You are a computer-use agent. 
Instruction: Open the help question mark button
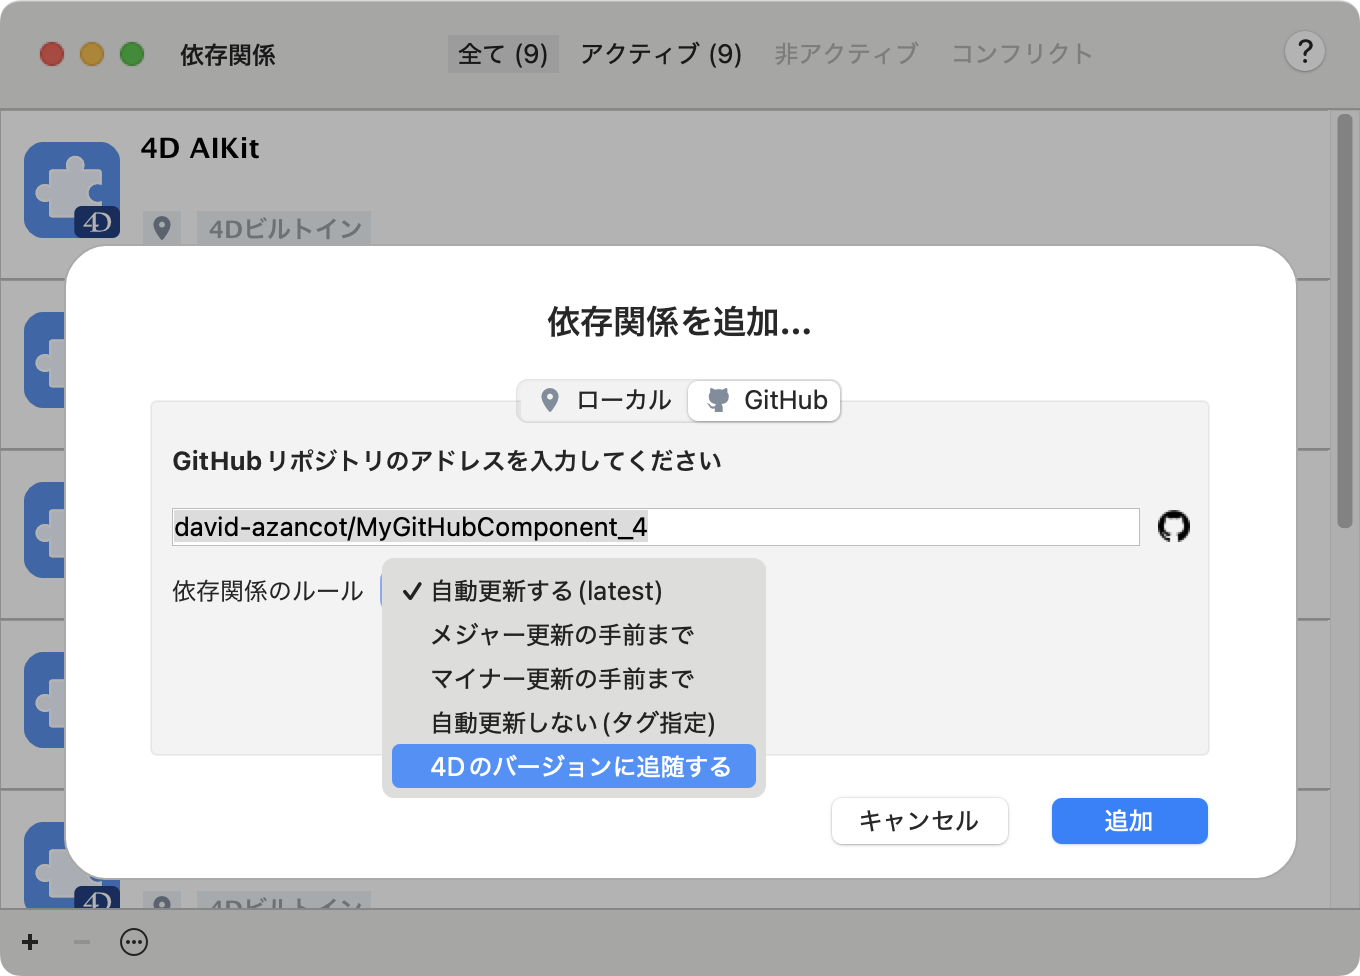click(1304, 52)
